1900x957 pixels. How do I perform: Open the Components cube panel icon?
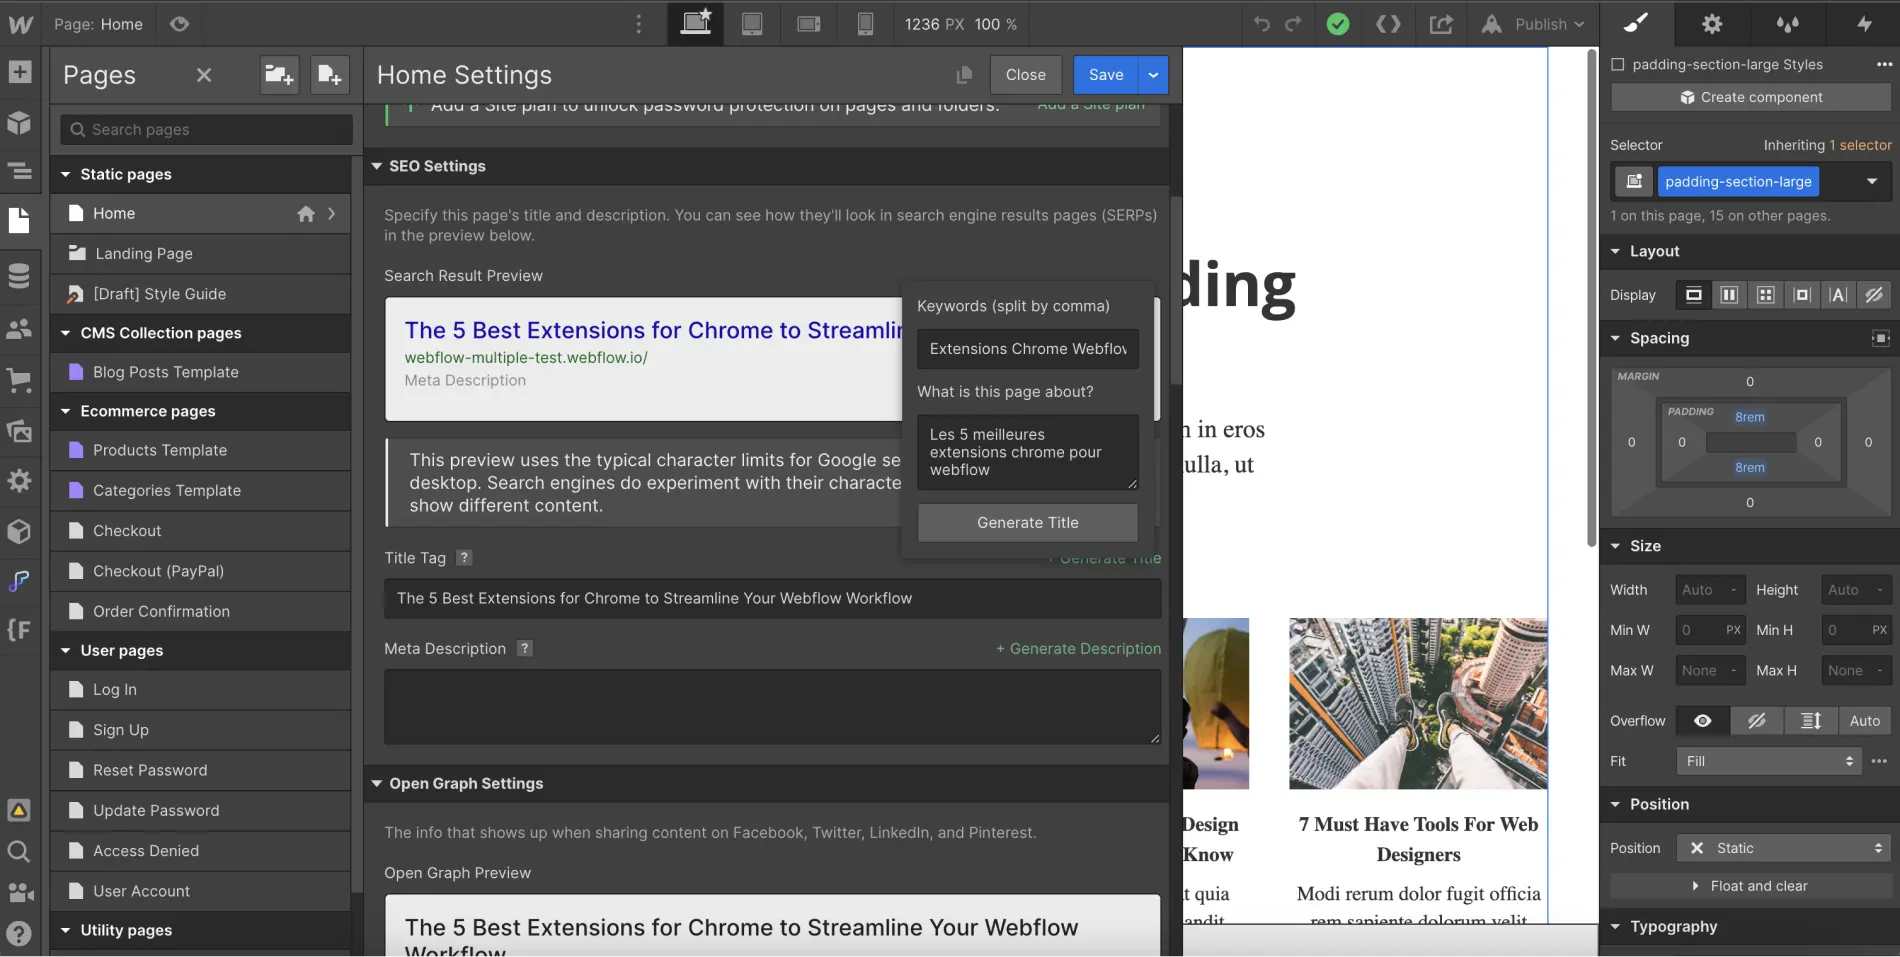coord(20,122)
